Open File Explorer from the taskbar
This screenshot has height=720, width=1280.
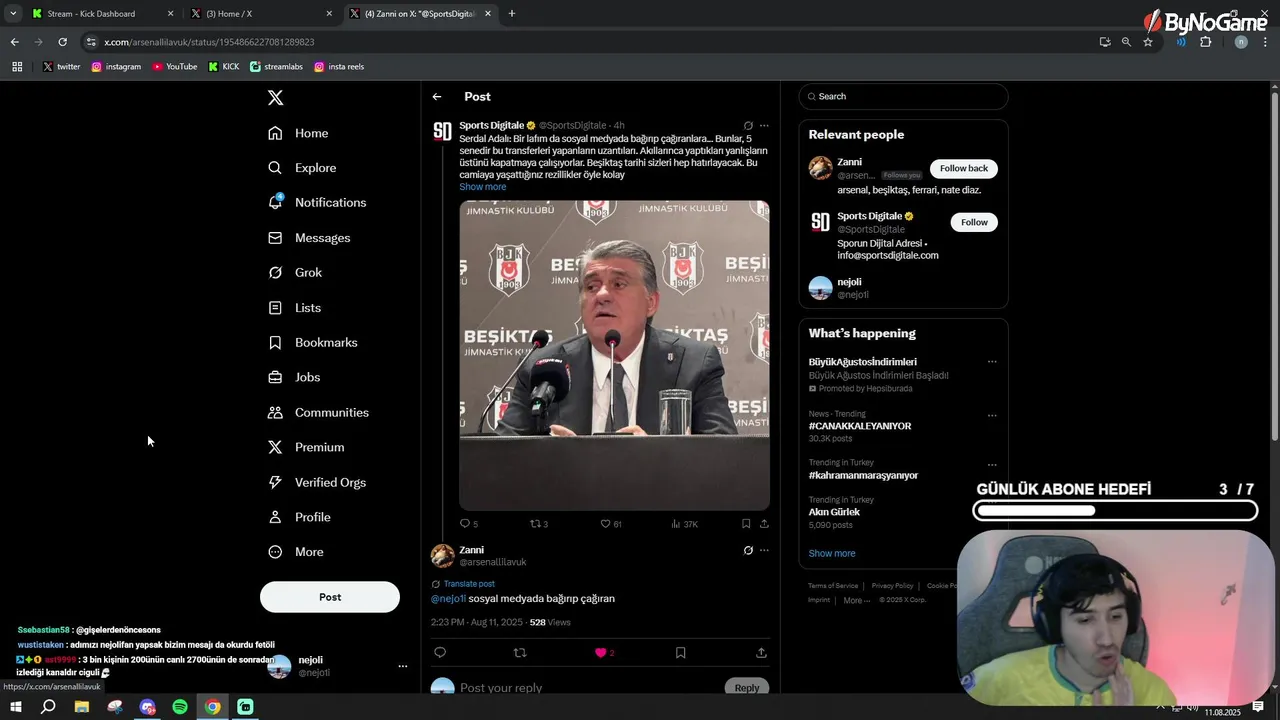pyautogui.click(x=82, y=707)
